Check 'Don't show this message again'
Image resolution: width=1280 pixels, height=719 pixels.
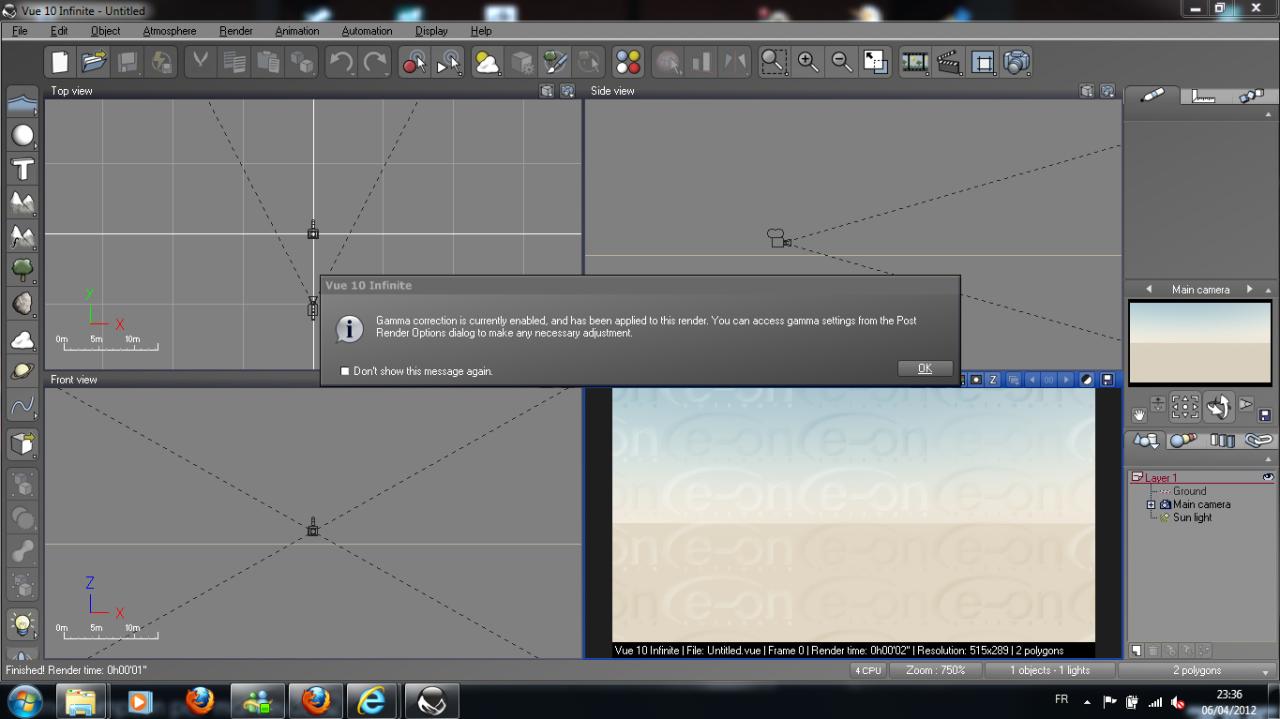[345, 371]
